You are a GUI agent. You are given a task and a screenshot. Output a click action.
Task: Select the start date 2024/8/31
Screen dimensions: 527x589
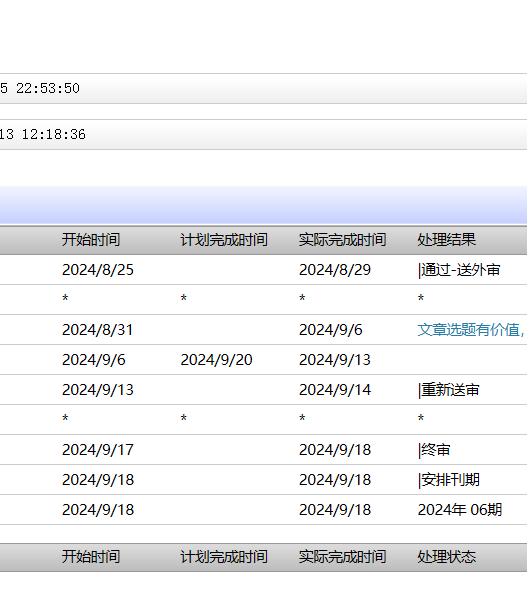(97, 330)
